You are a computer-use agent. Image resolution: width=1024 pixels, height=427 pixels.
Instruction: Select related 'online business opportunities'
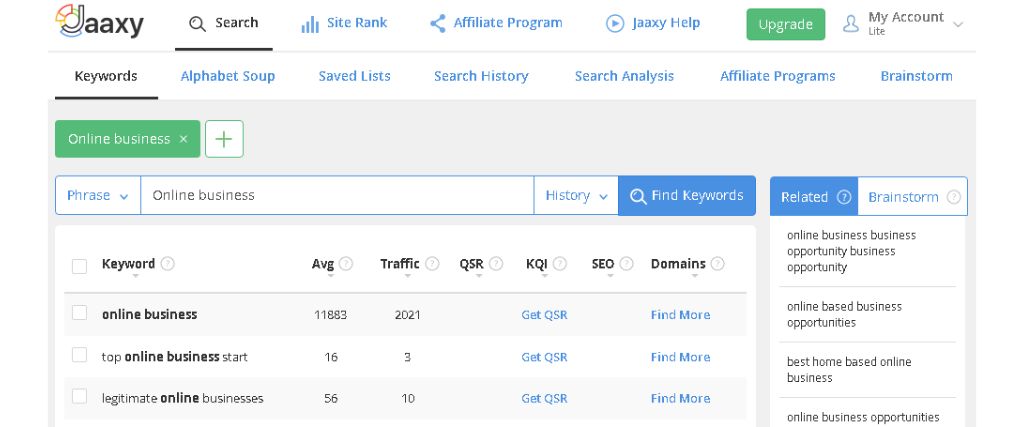coord(863,417)
